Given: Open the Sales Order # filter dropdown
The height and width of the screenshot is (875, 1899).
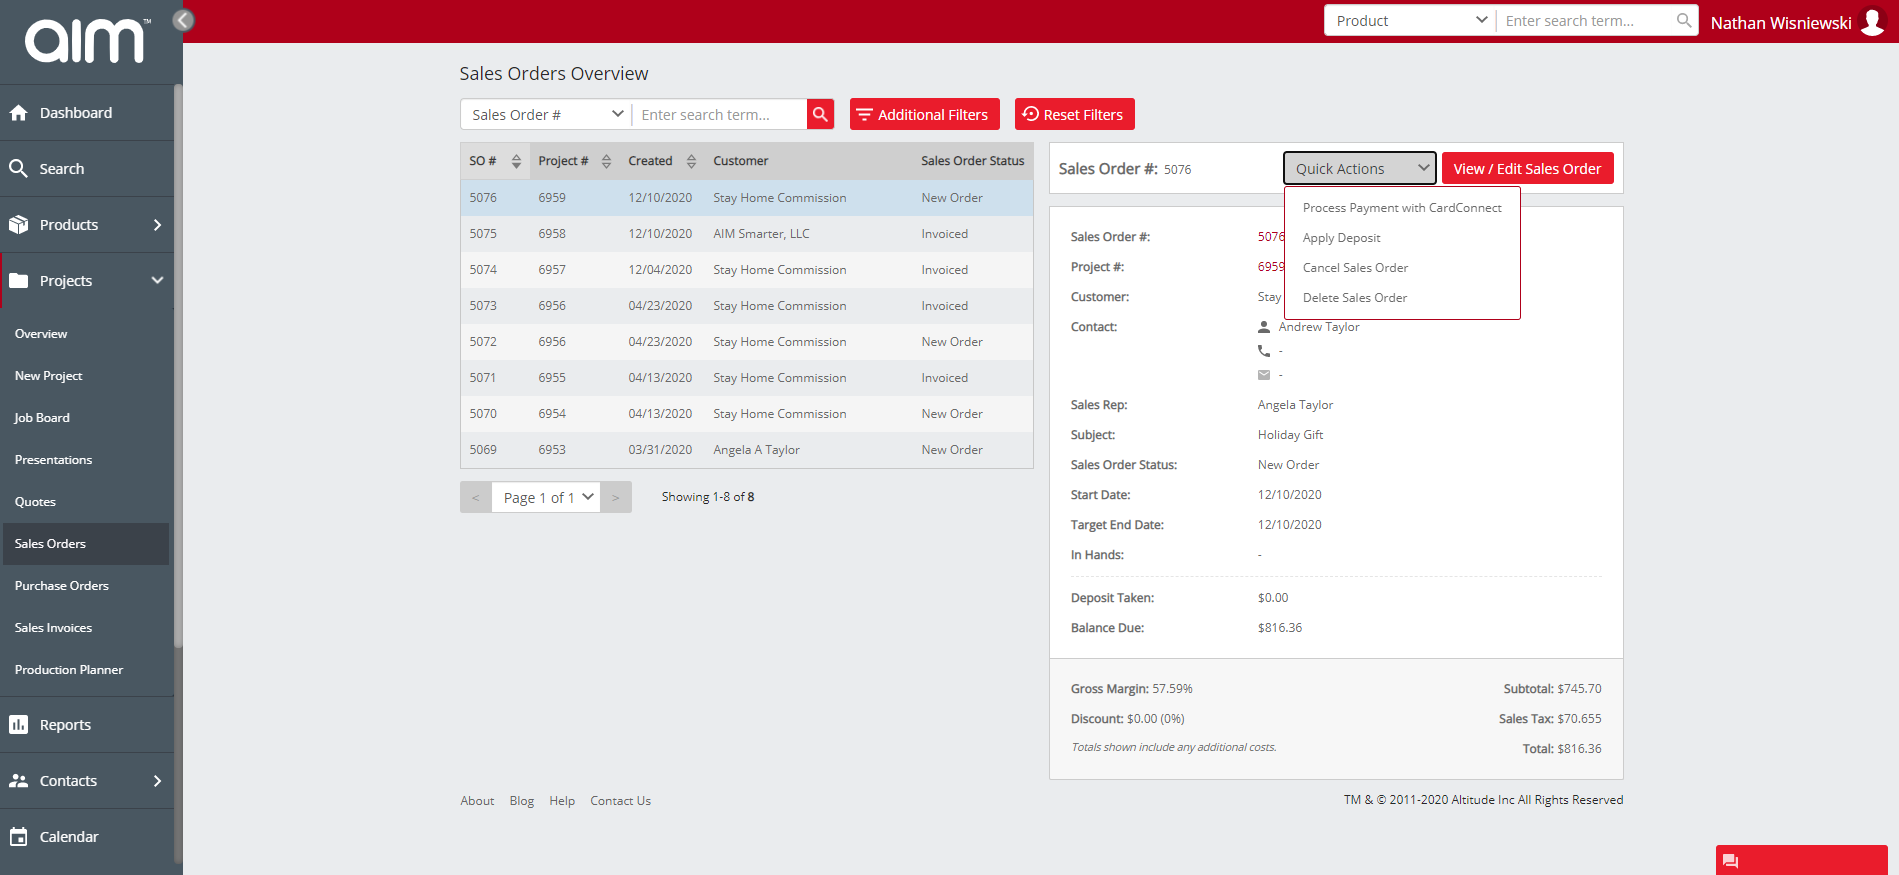Looking at the screenshot, I should pos(546,114).
